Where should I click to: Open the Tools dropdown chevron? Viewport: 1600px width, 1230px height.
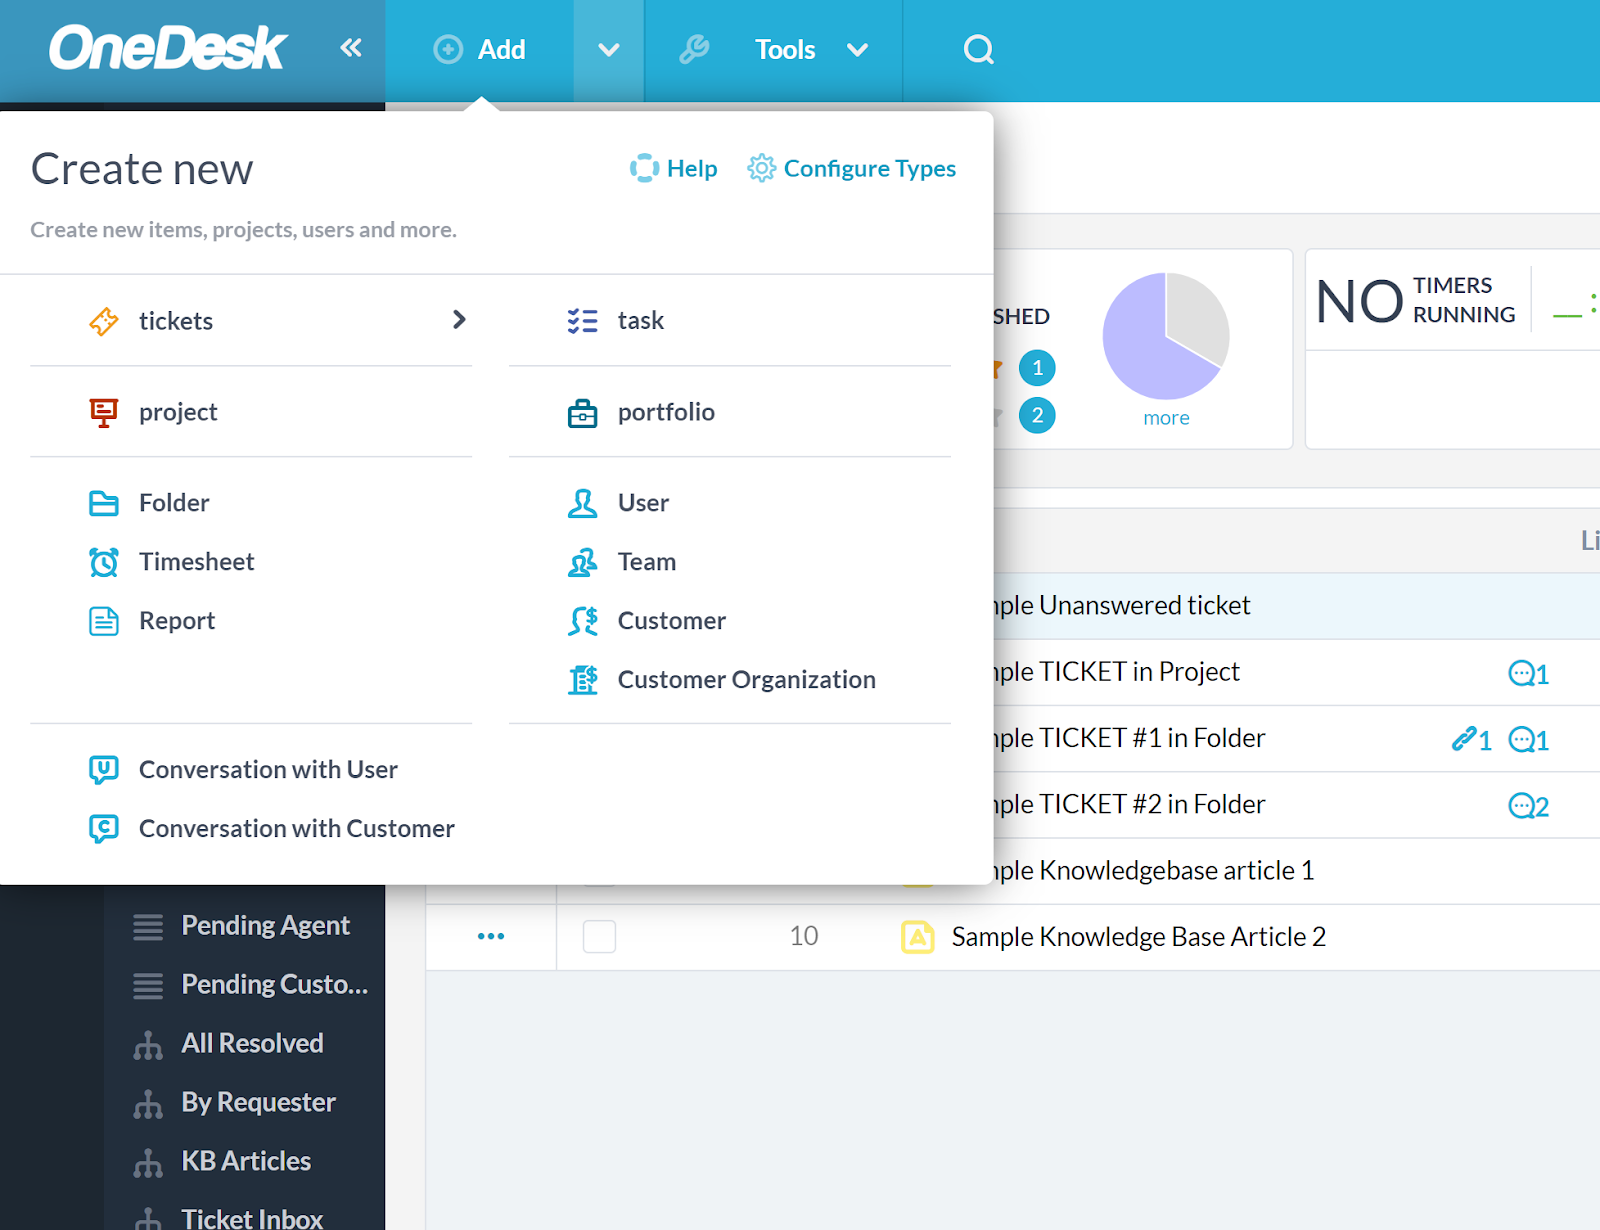pyautogui.click(x=857, y=50)
